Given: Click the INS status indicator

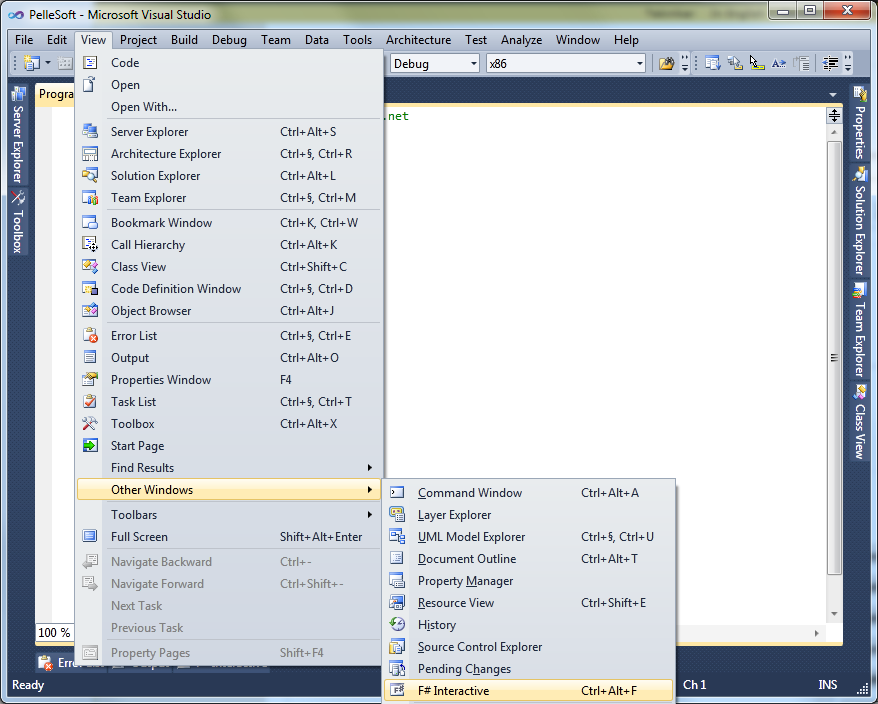Looking at the screenshot, I should point(828,685).
